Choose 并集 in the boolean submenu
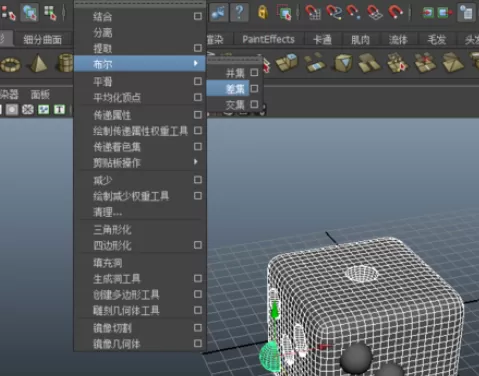 235,73
